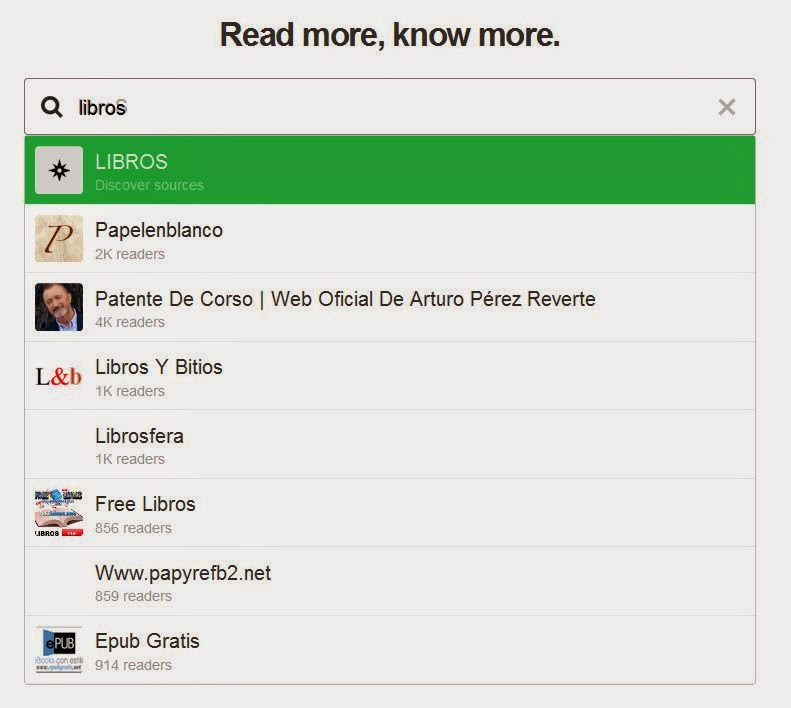Click the 856 readers count text
Viewport: 791px width, 708px height.
(134, 528)
